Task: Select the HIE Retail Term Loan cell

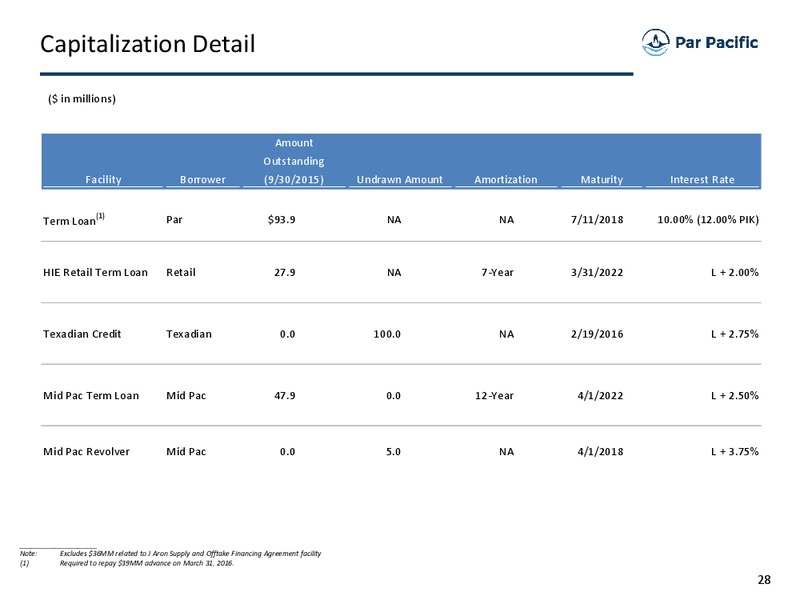Action: pos(95,272)
